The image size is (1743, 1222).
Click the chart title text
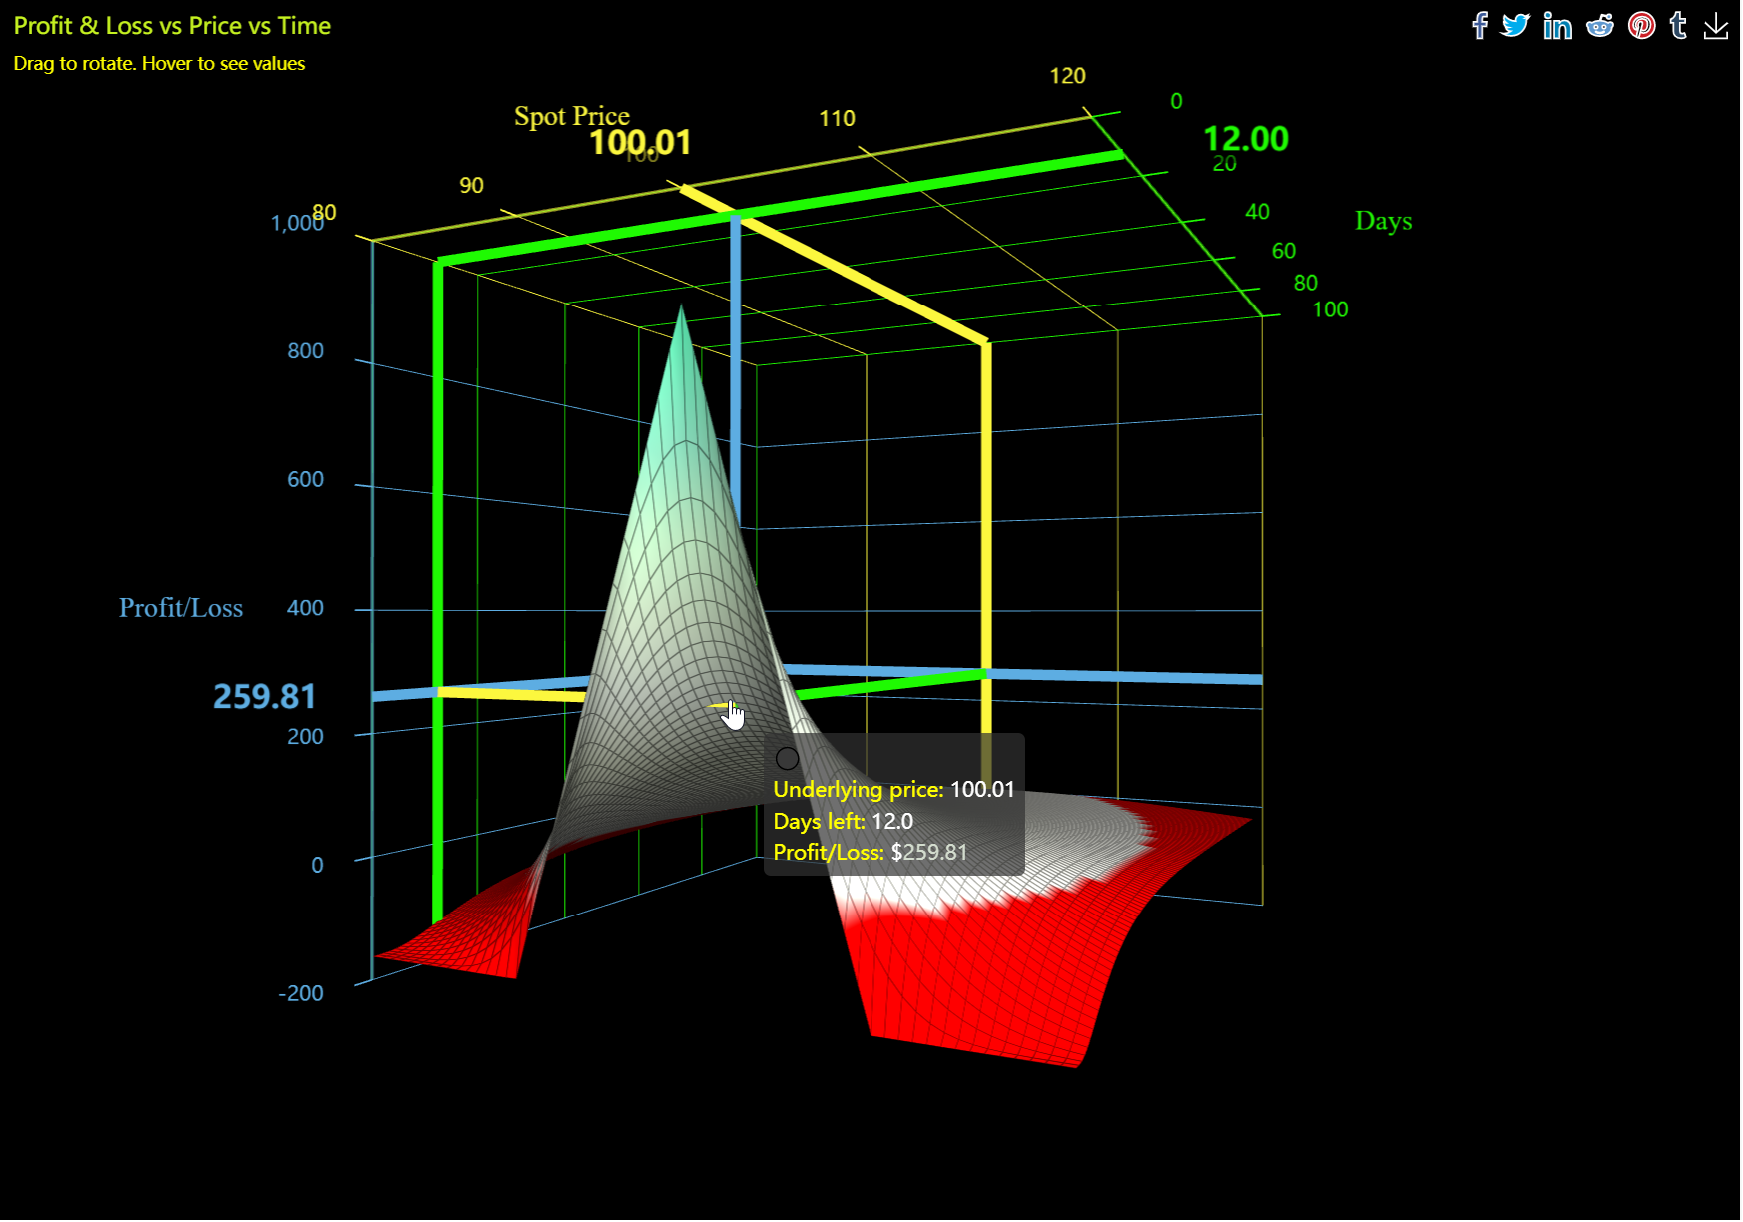tap(172, 26)
